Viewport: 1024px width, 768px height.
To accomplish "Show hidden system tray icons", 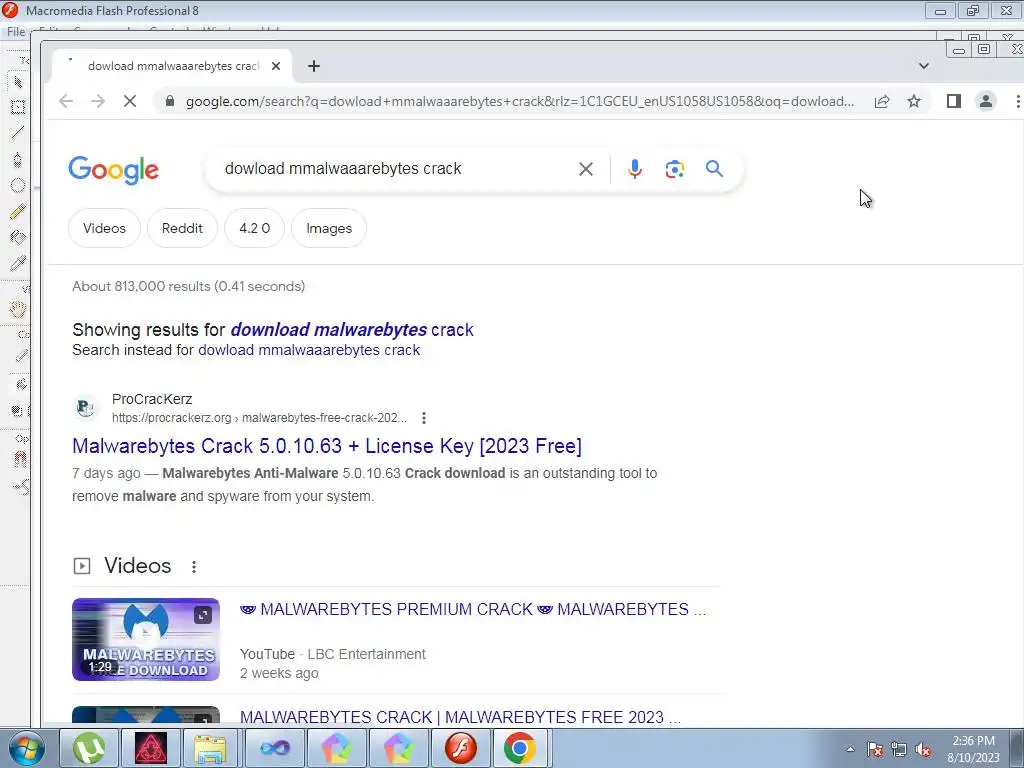I will click(850, 749).
